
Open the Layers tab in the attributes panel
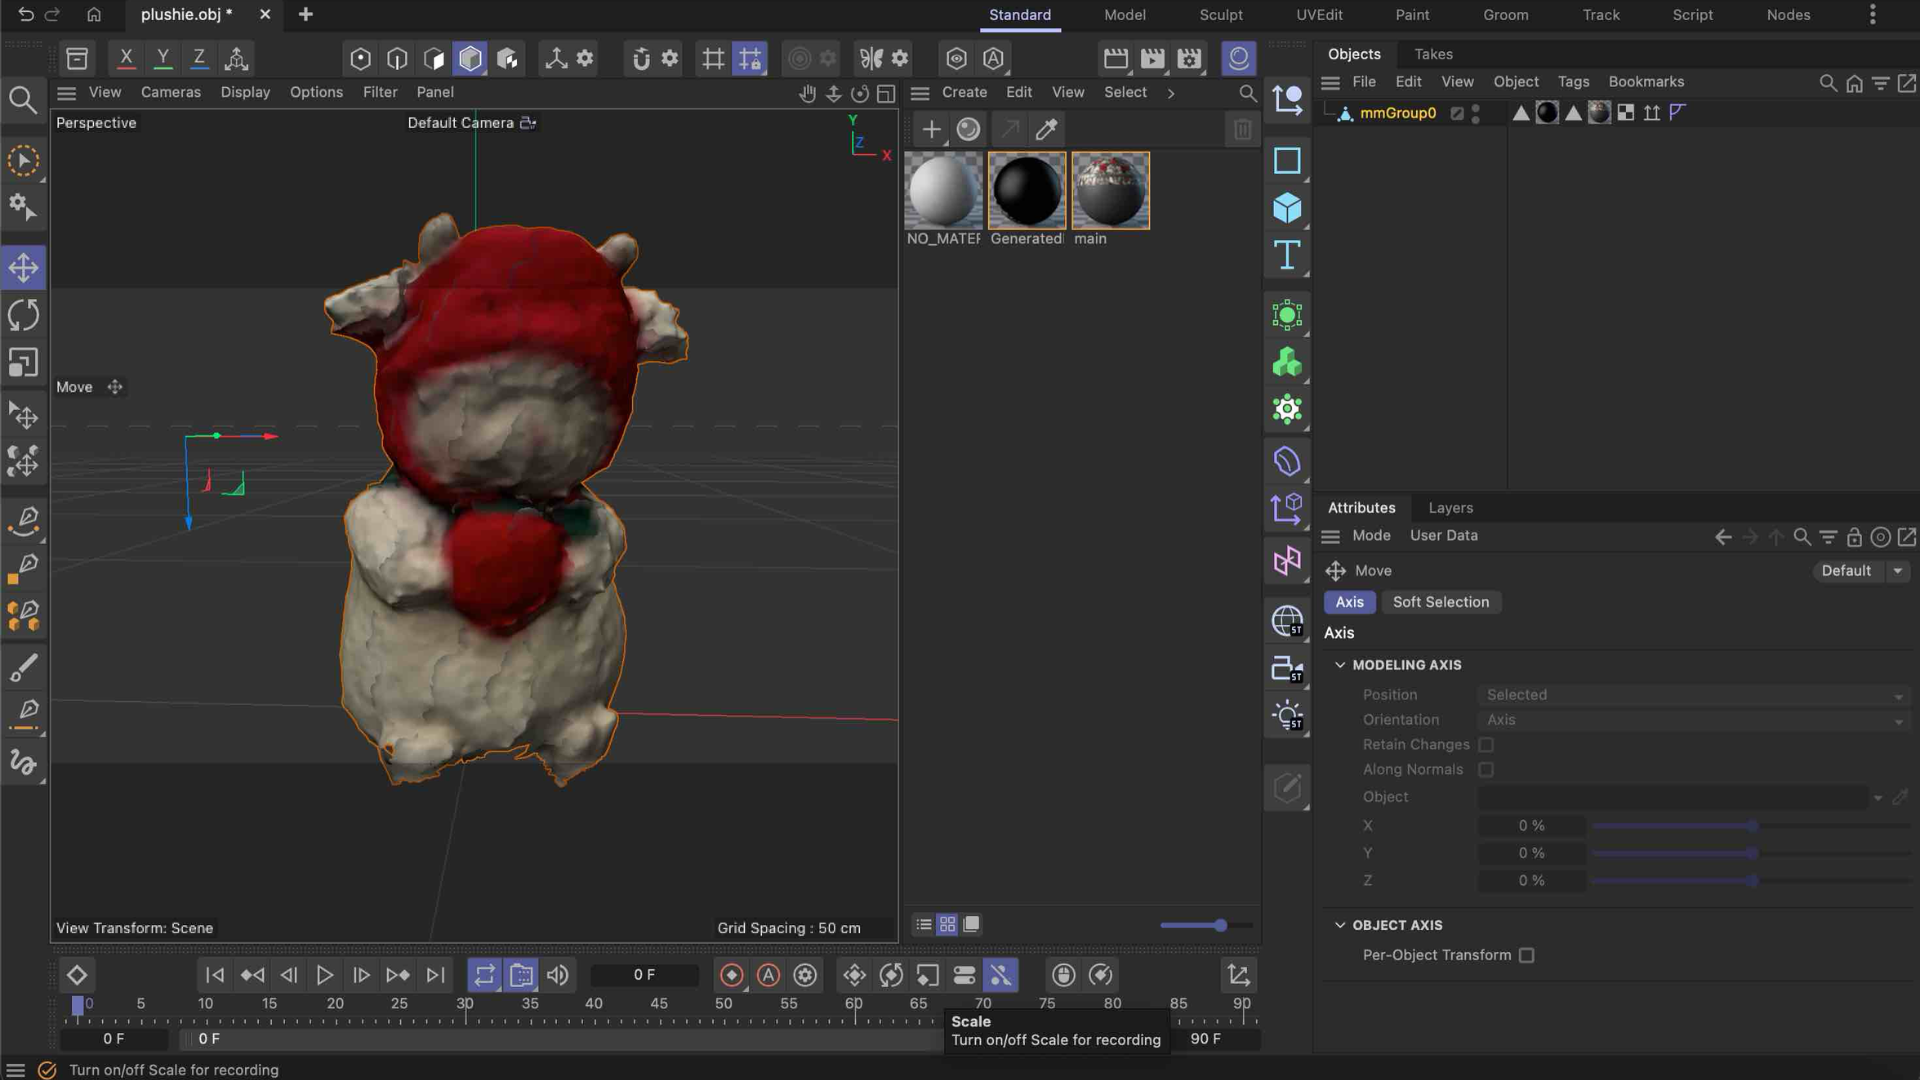[1450, 508]
